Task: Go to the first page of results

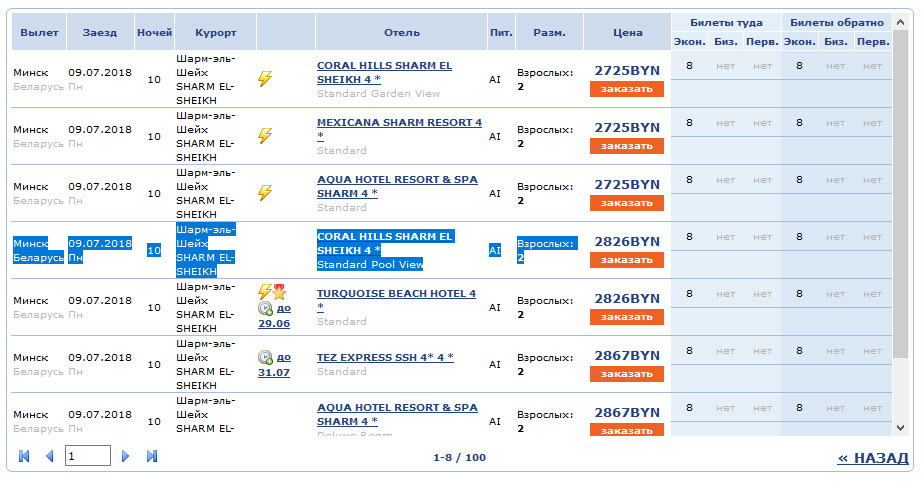Action: point(25,457)
